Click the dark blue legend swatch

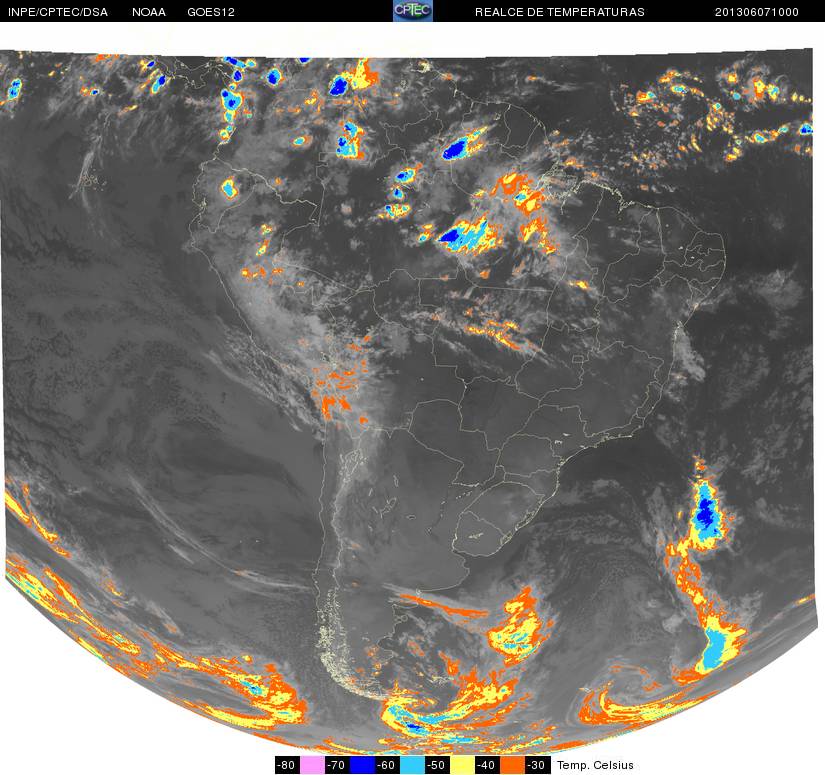pos(362,765)
